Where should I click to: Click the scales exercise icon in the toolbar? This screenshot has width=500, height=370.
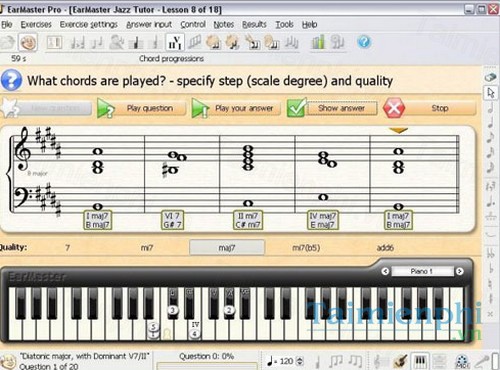pyautogui.click(x=194, y=42)
